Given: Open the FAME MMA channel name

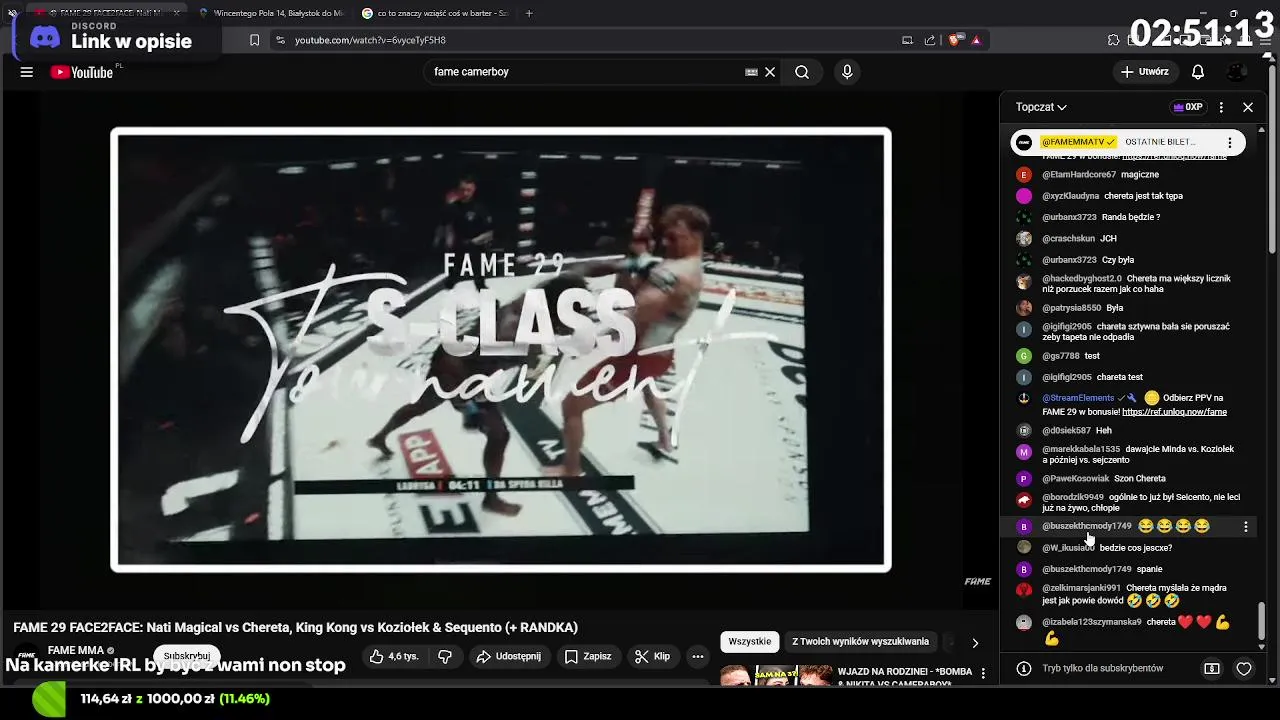Looking at the screenshot, I should click(x=76, y=651).
